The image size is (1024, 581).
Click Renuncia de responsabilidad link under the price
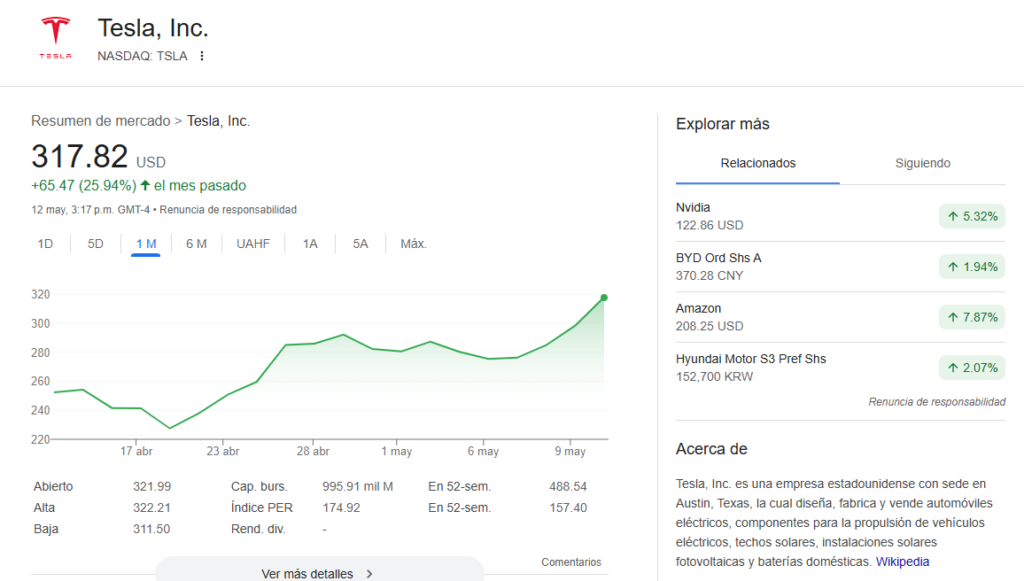pos(228,210)
